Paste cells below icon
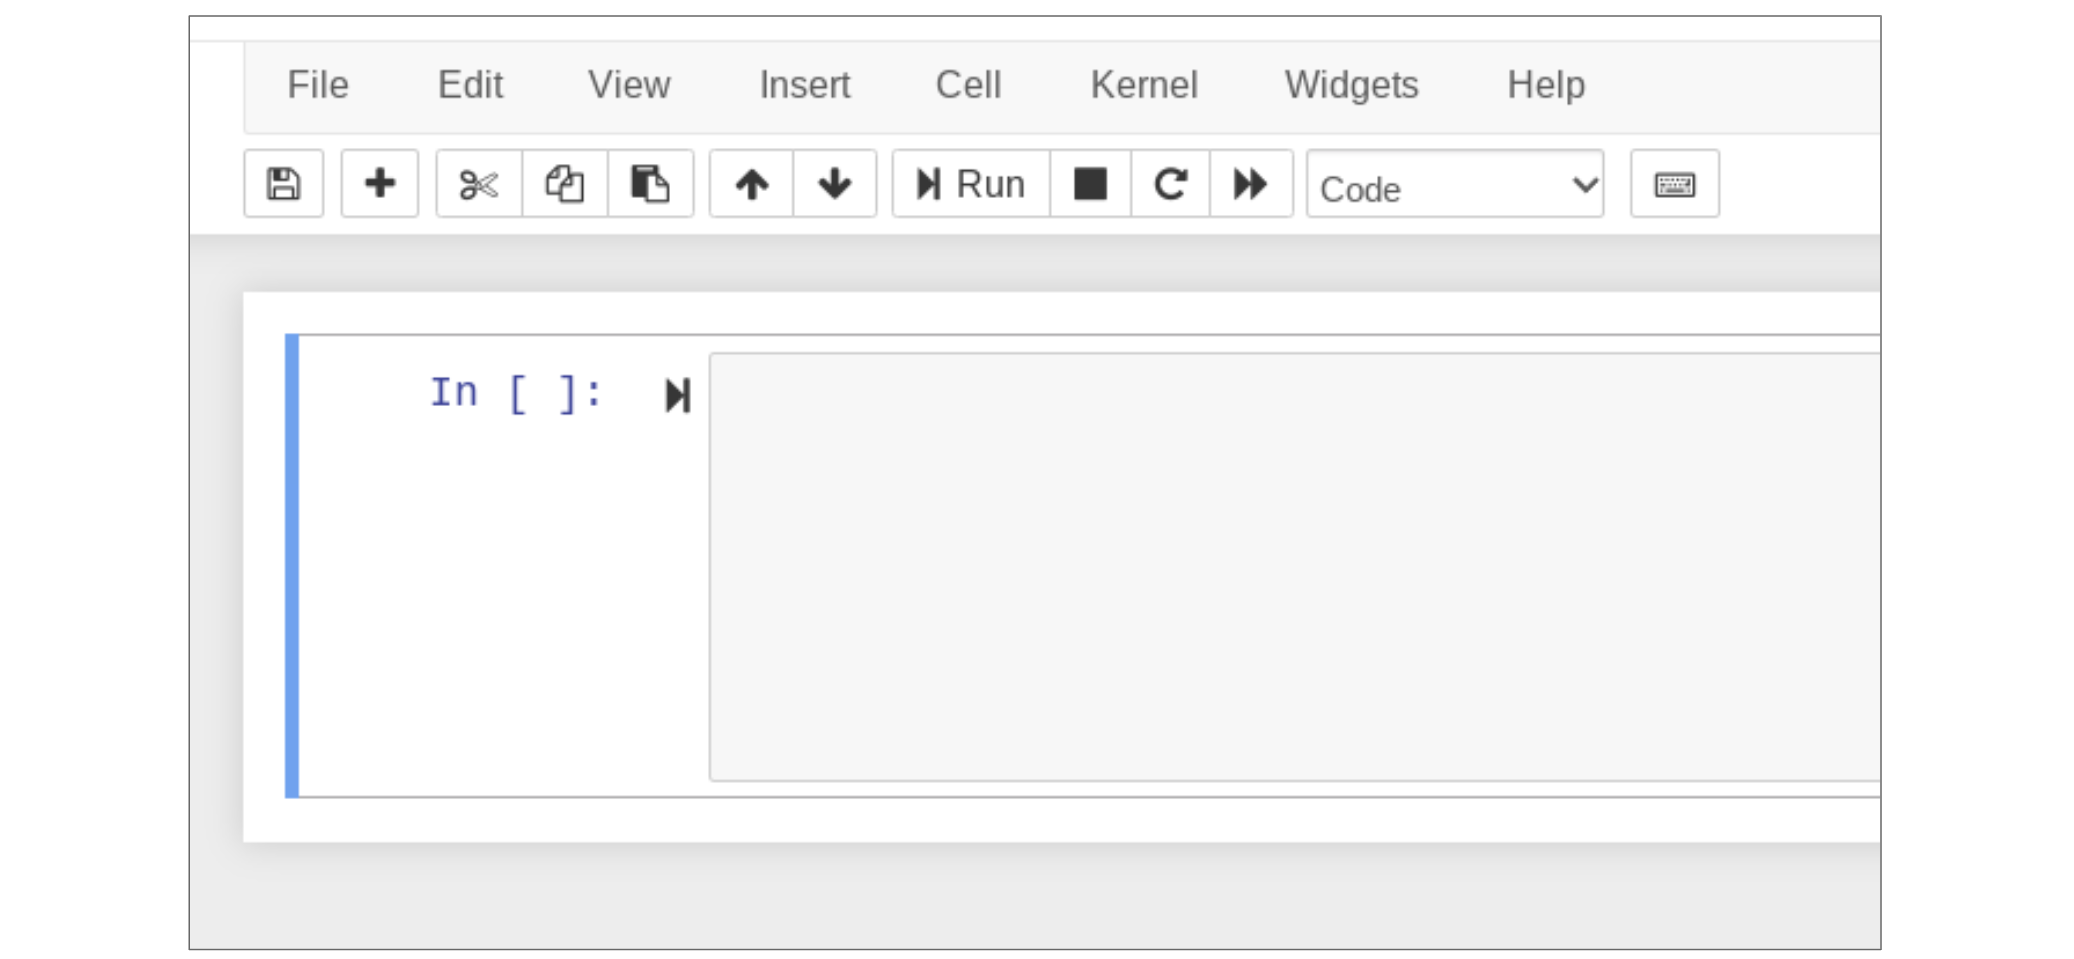The image size is (2074, 959). 650,184
